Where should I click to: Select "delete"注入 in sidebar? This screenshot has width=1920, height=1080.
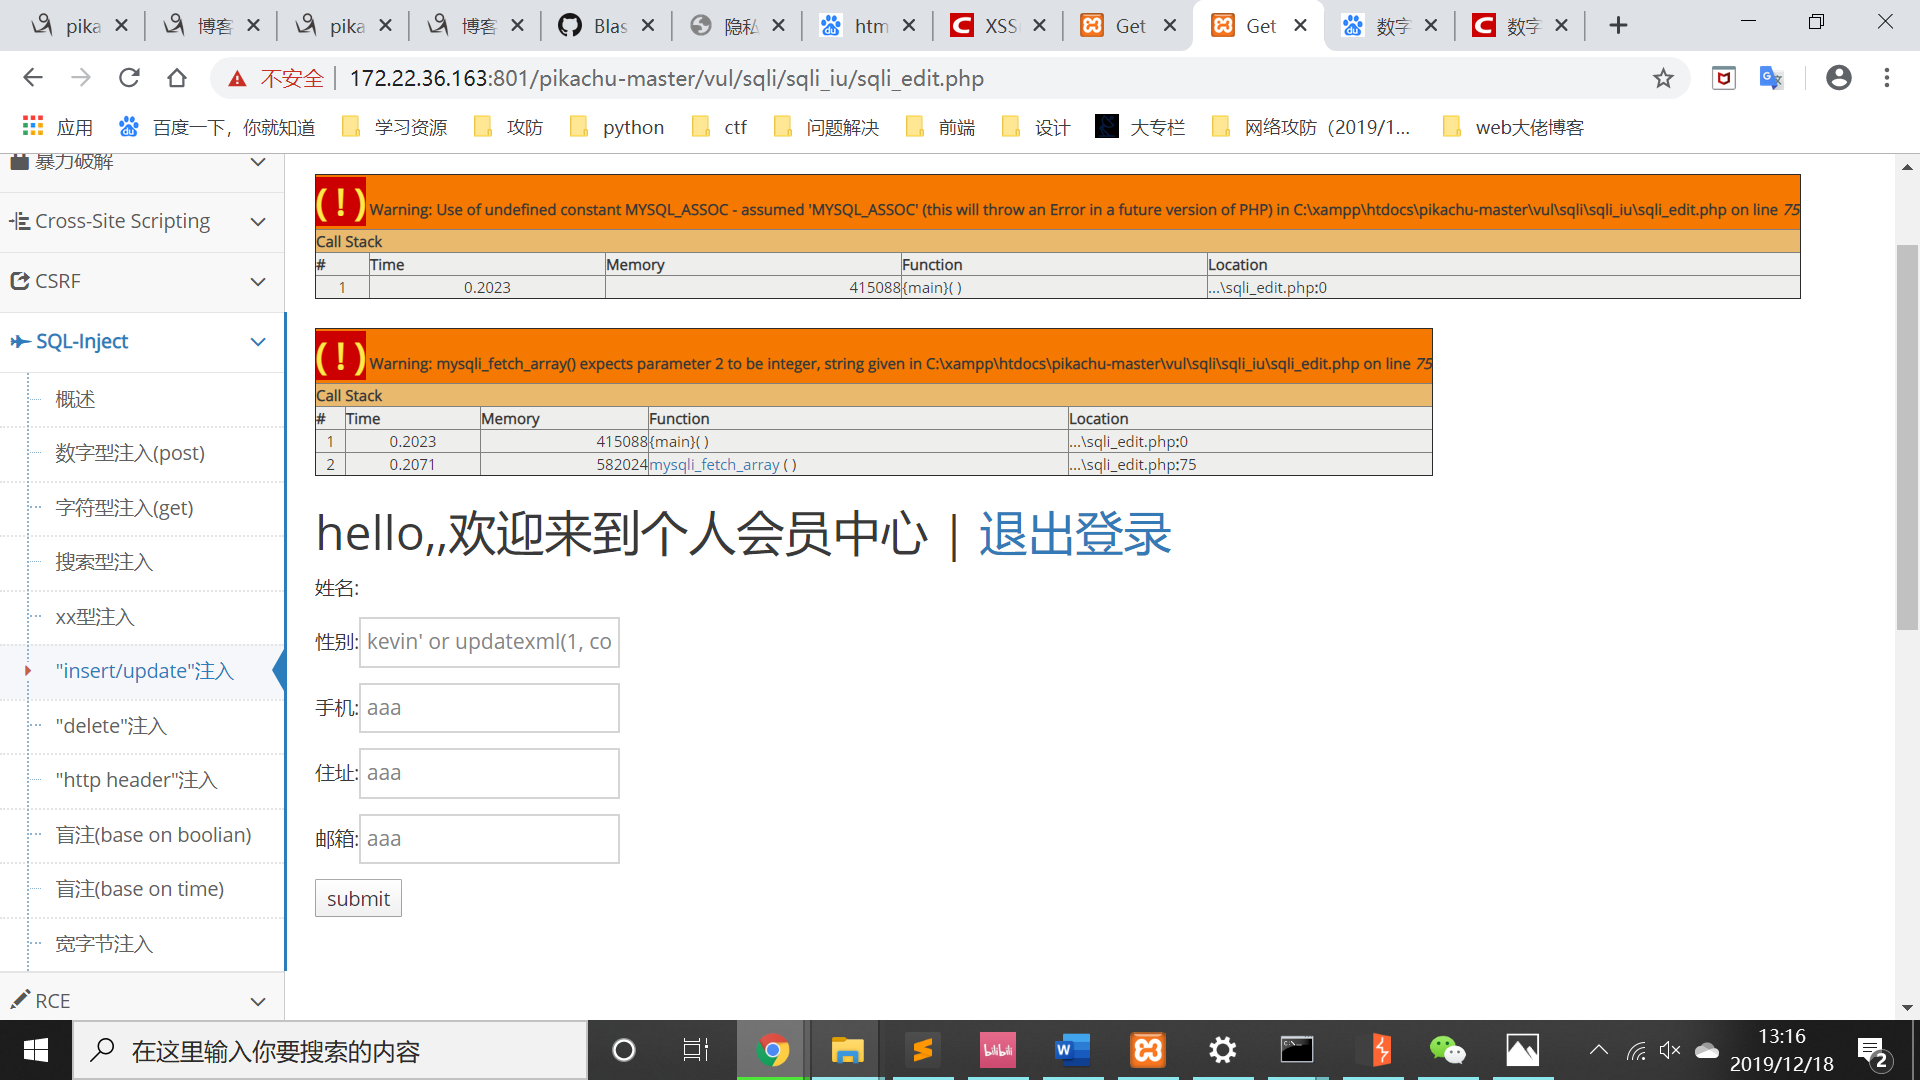tap(111, 726)
